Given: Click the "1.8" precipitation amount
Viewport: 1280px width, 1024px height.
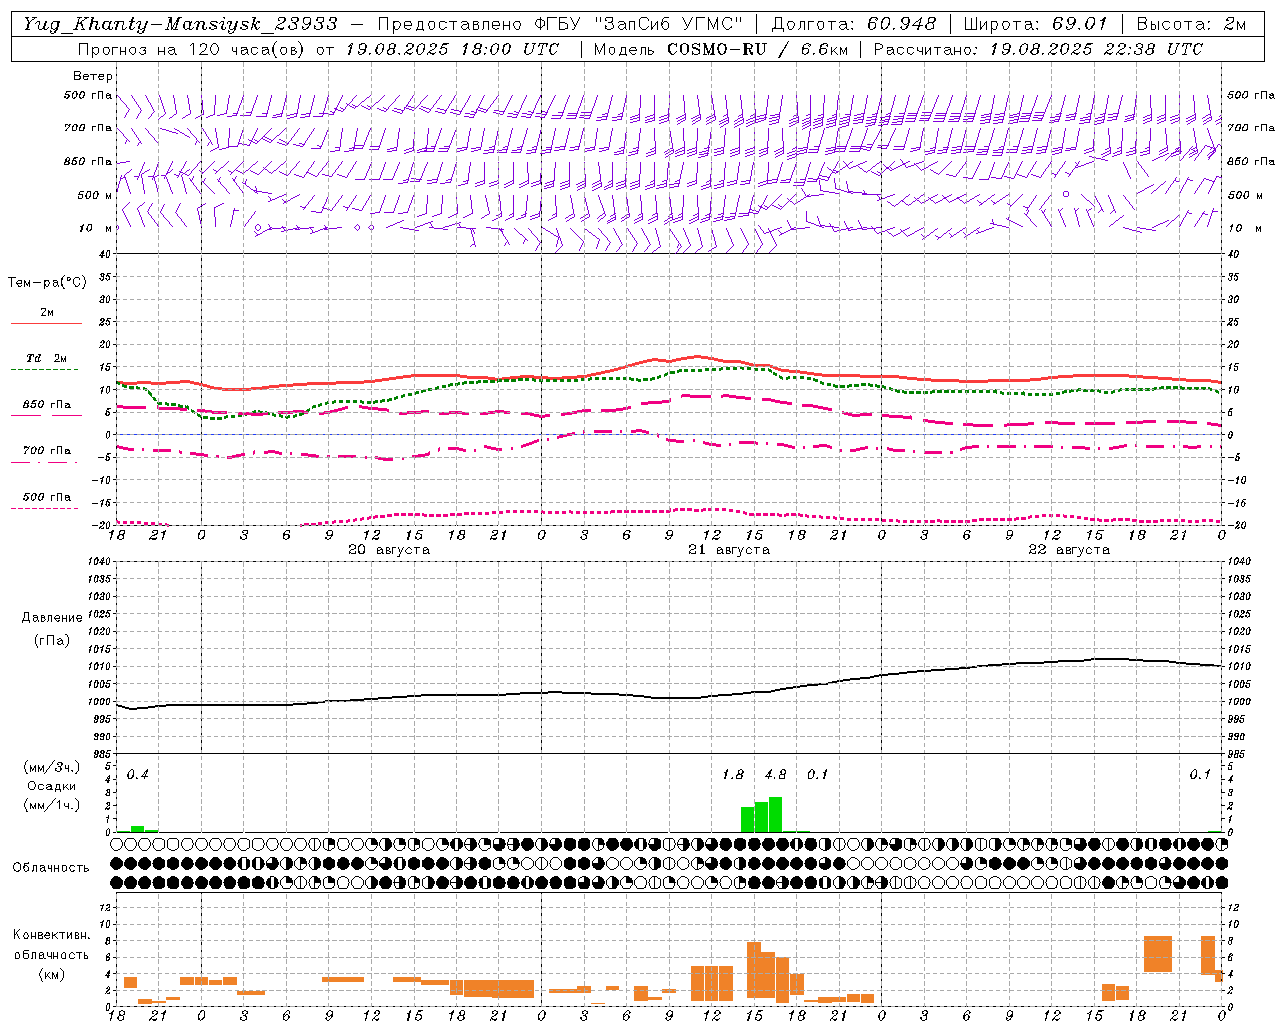Looking at the screenshot, I should click(x=733, y=775).
